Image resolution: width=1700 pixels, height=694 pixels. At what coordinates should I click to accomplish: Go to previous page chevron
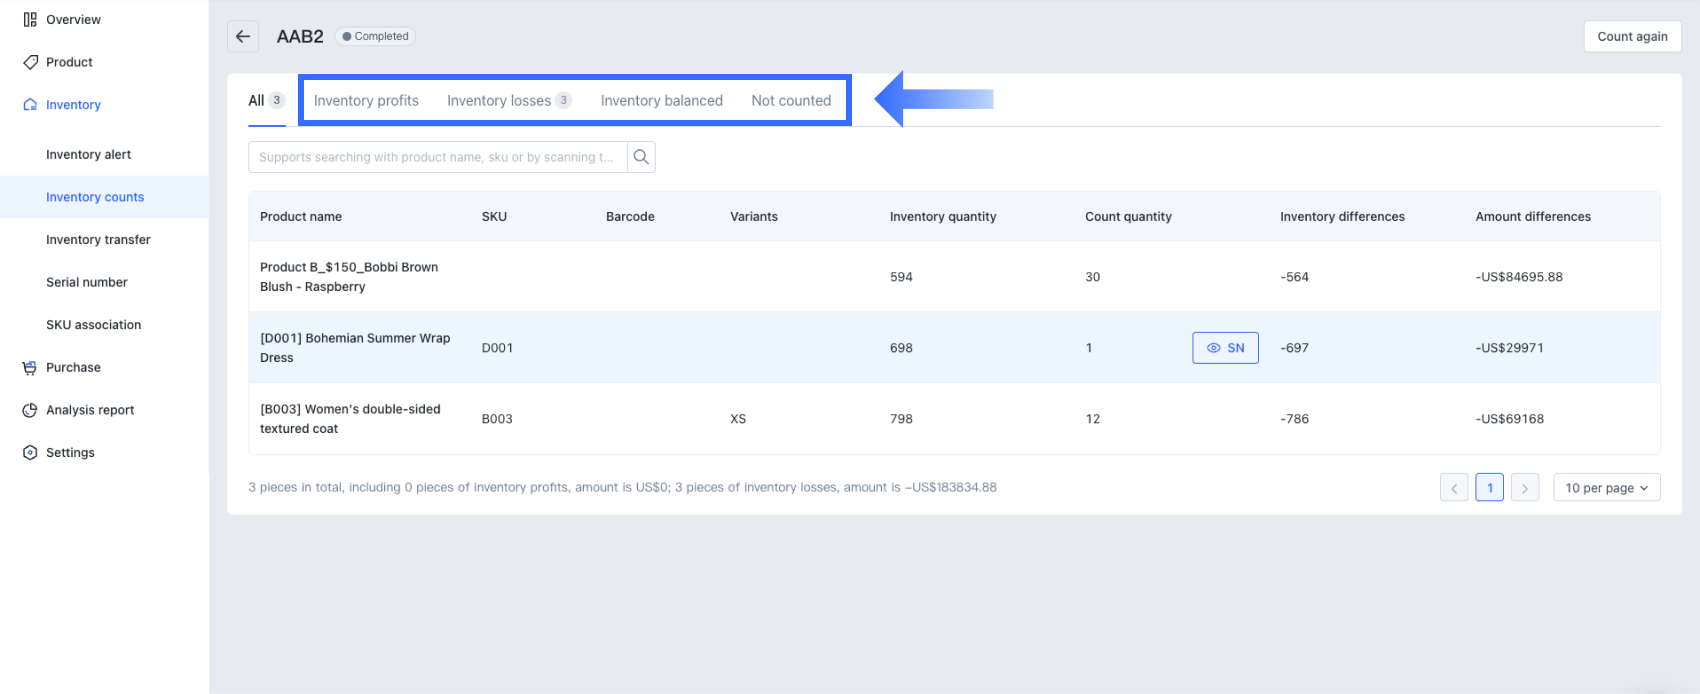(x=1454, y=488)
